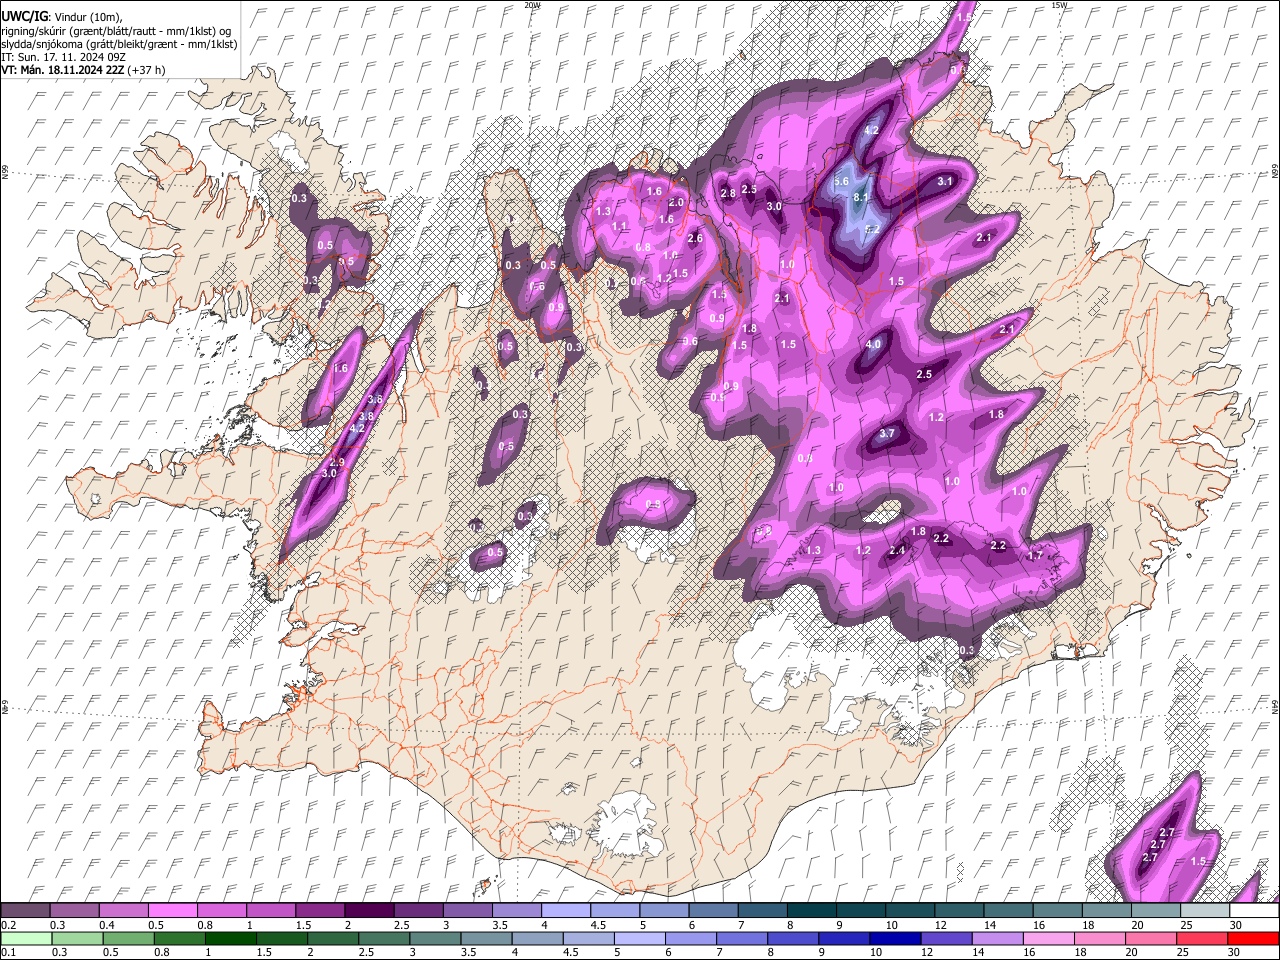
Task: Click the 2.6 map value label
Action: pos(696,239)
